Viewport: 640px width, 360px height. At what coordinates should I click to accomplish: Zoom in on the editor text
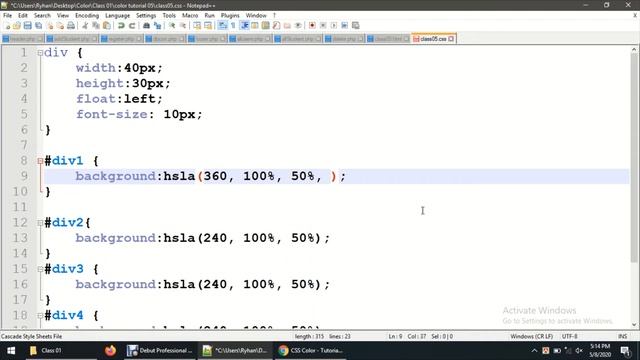tap(172, 26)
